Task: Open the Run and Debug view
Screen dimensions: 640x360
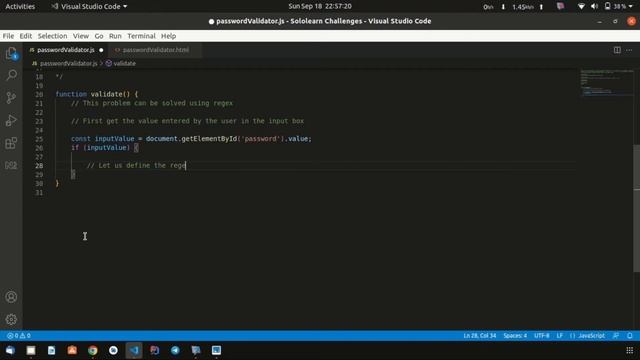Action: (x=11, y=120)
